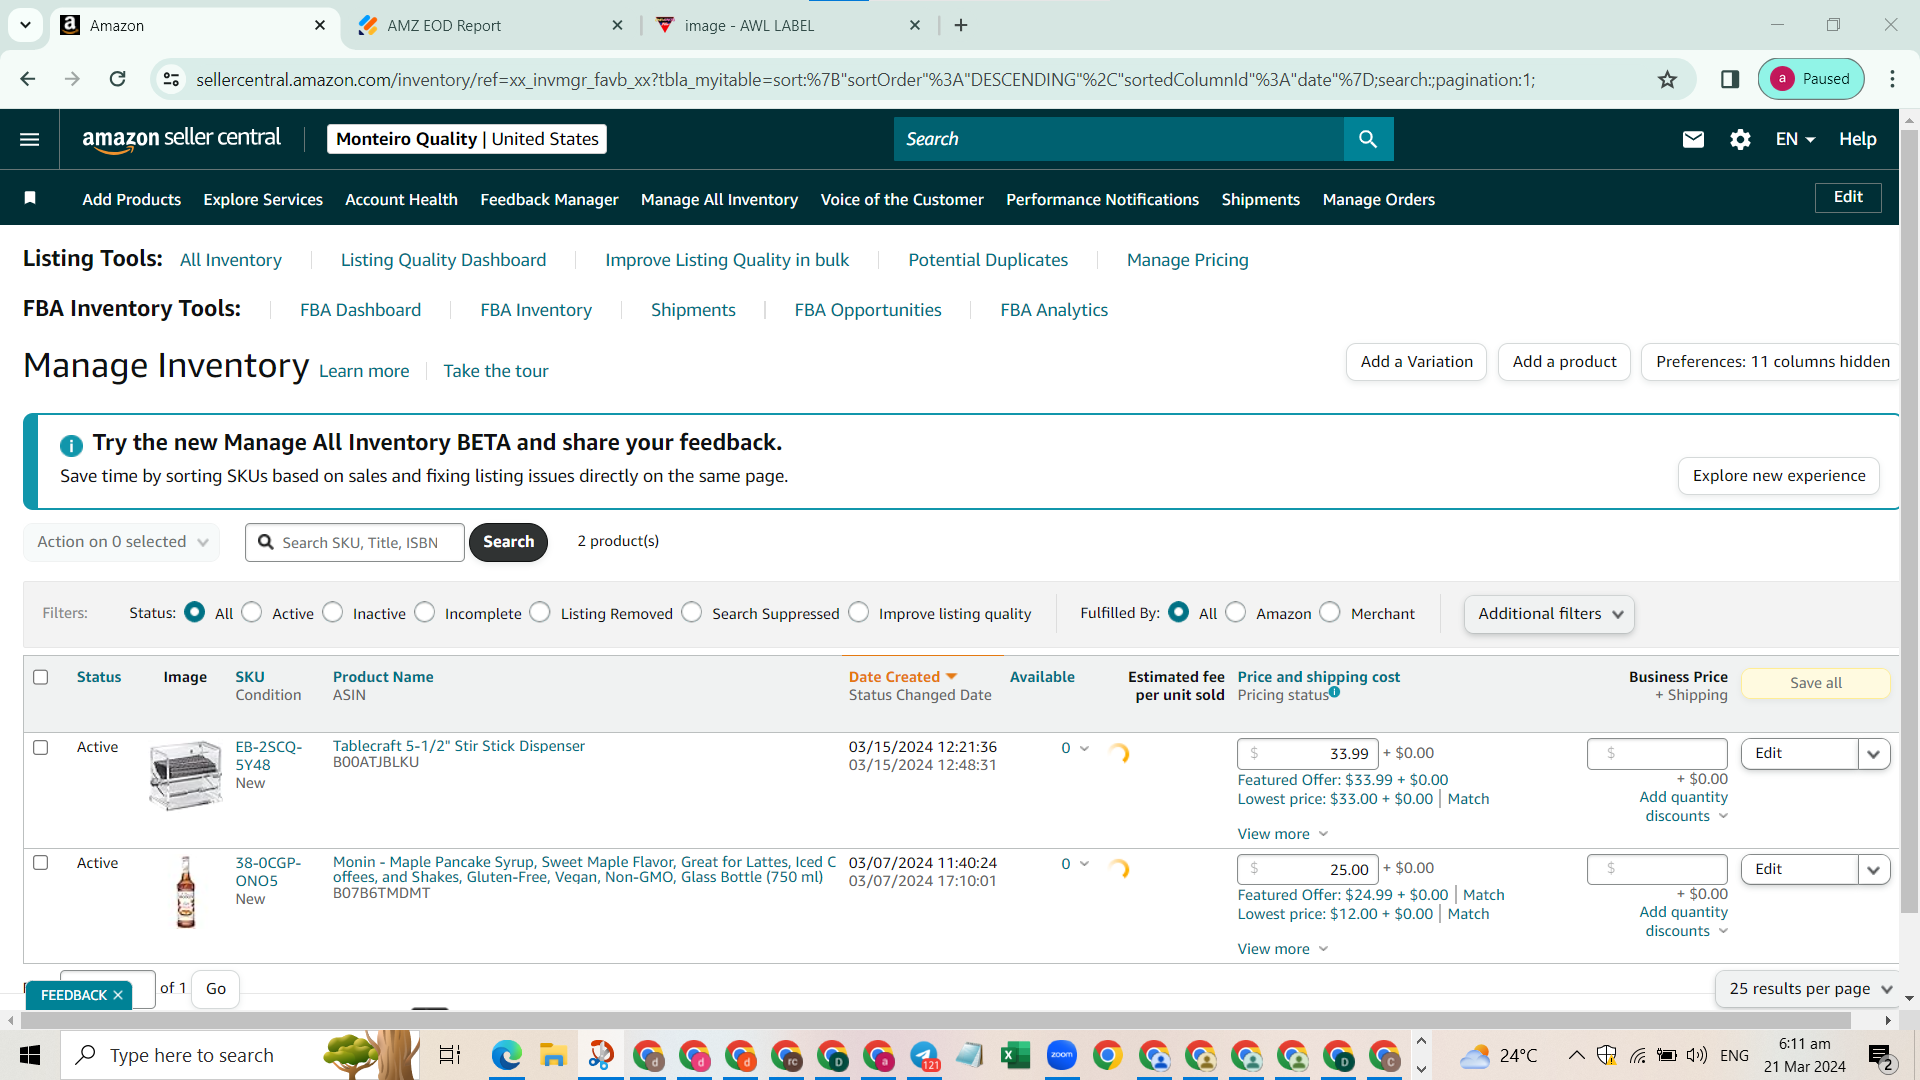This screenshot has width=1920, height=1080.
Task: Expand the Additional filters dropdown
Action: pos(1549,614)
